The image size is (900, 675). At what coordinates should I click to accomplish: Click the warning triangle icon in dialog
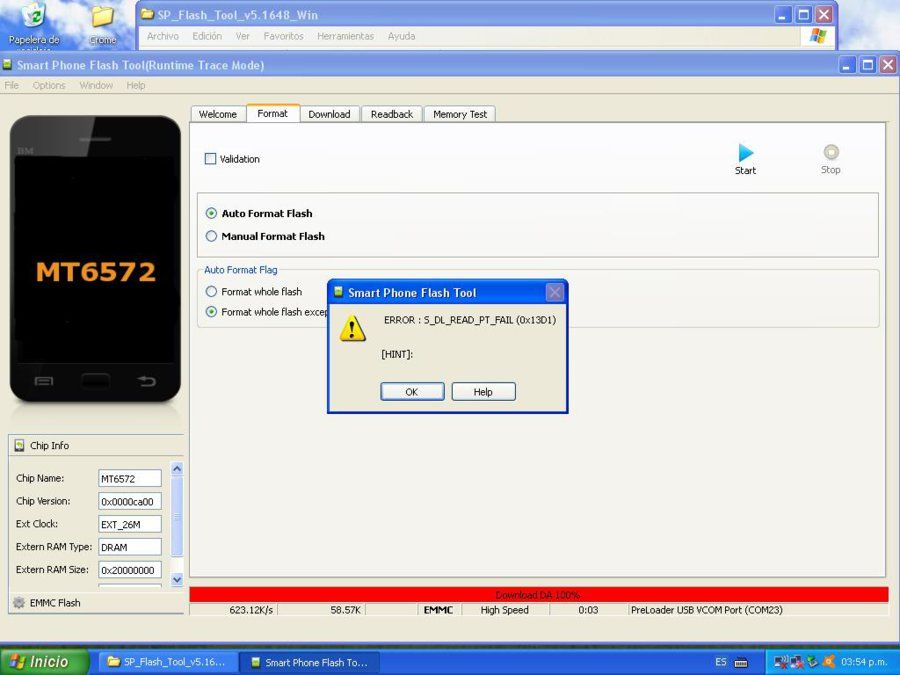point(352,328)
